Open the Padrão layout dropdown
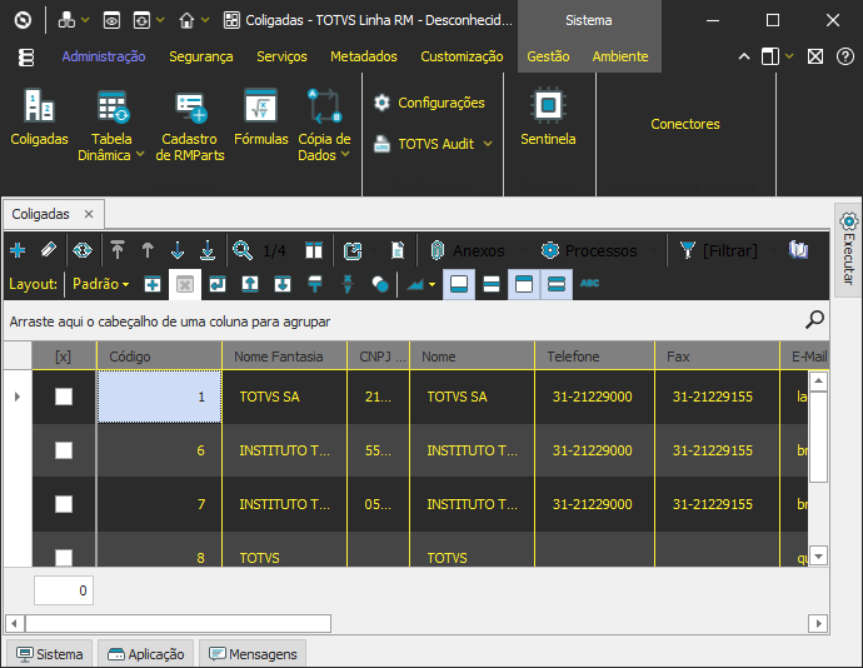The width and height of the screenshot is (863, 668). pos(101,284)
